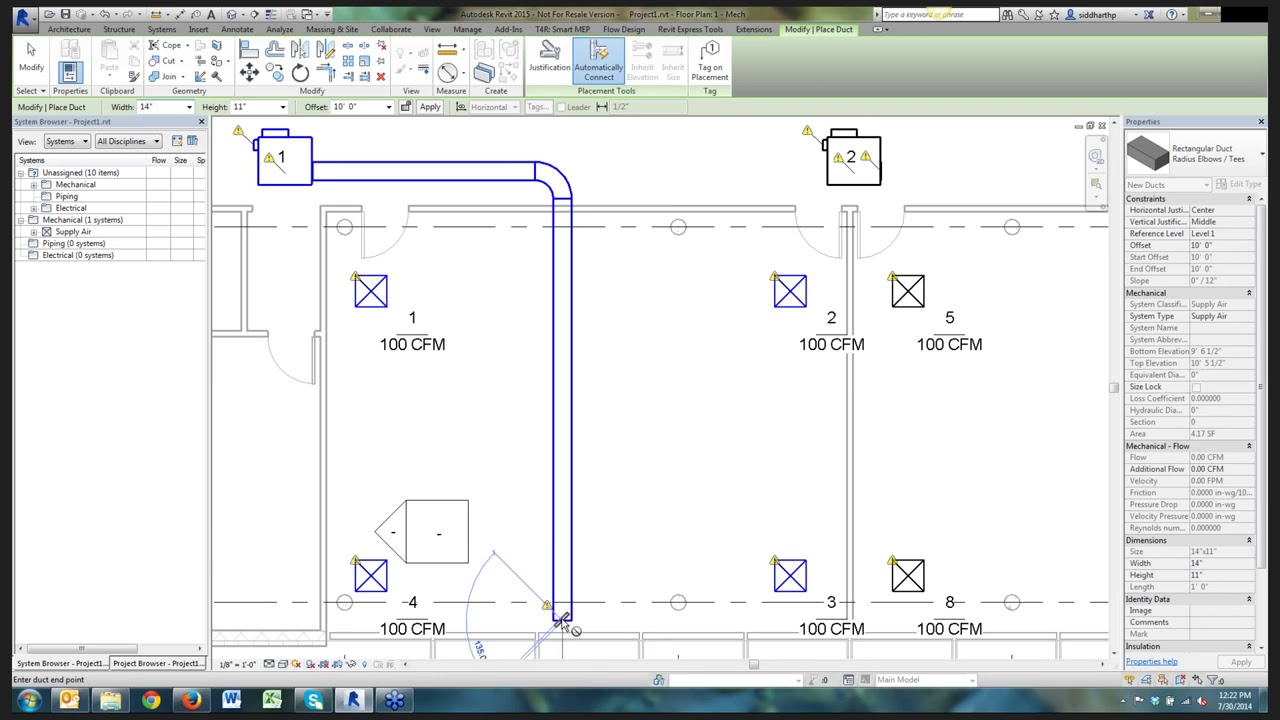Click the Width value field in Properties

pyautogui.click(x=1222, y=564)
